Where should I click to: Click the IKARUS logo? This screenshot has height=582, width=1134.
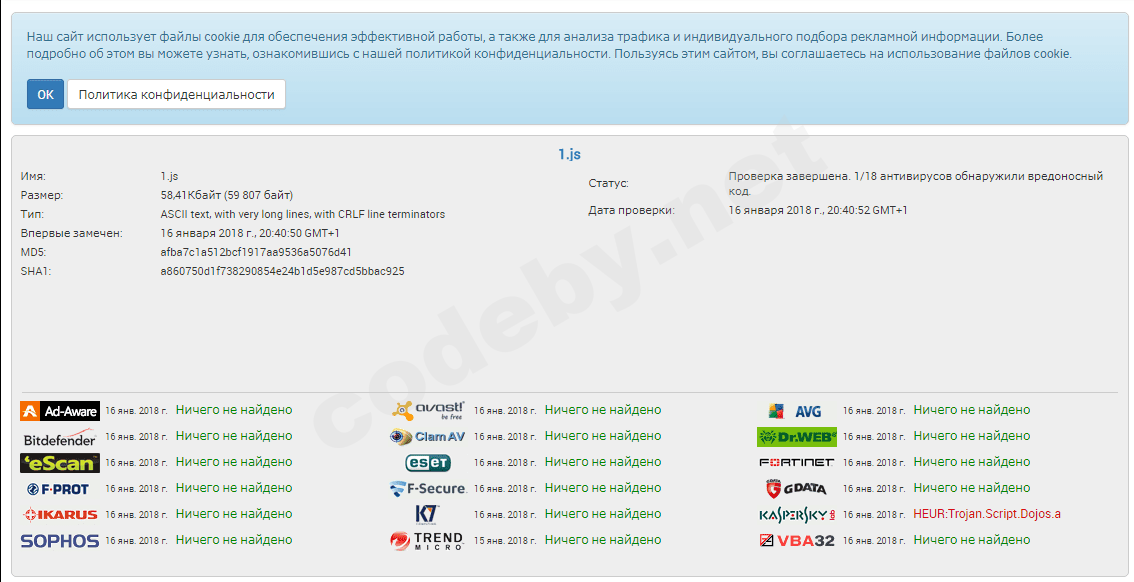pyautogui.click(x=60, y=515)
